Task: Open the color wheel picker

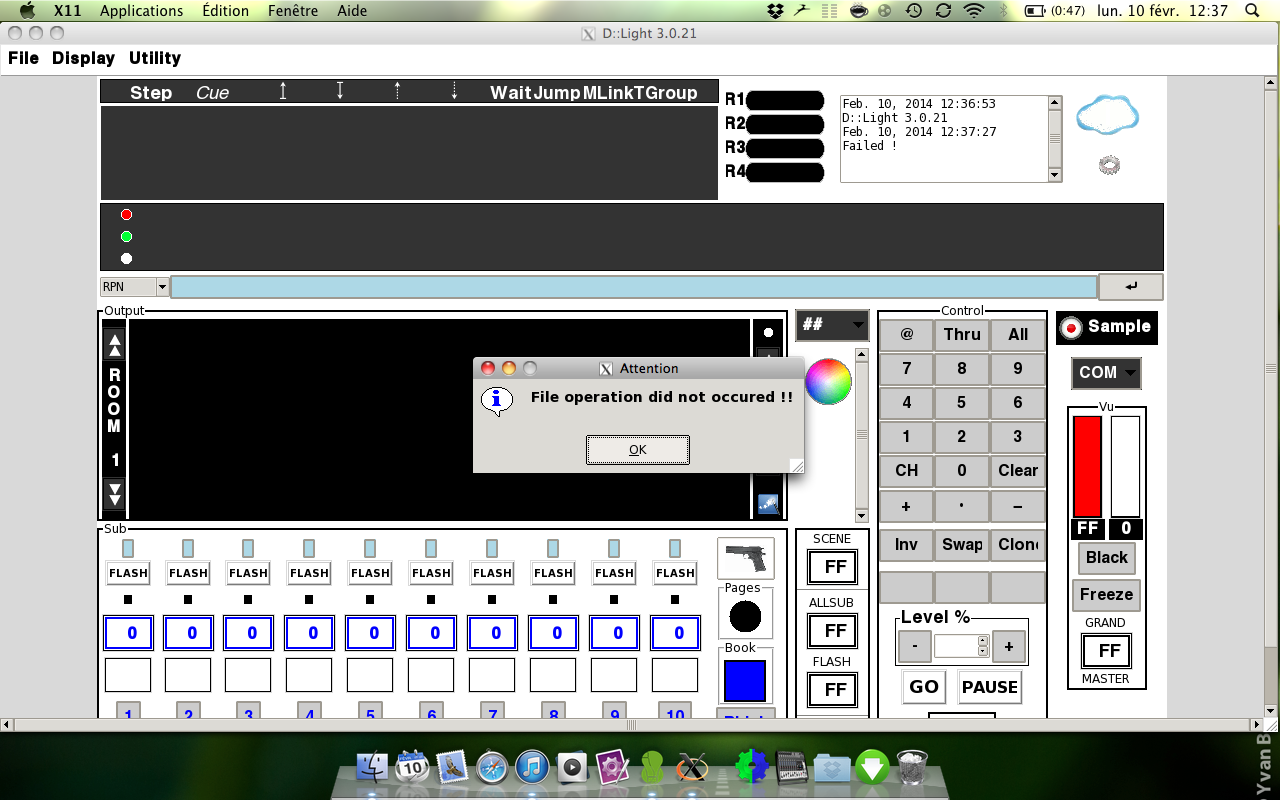Action: 828,381
